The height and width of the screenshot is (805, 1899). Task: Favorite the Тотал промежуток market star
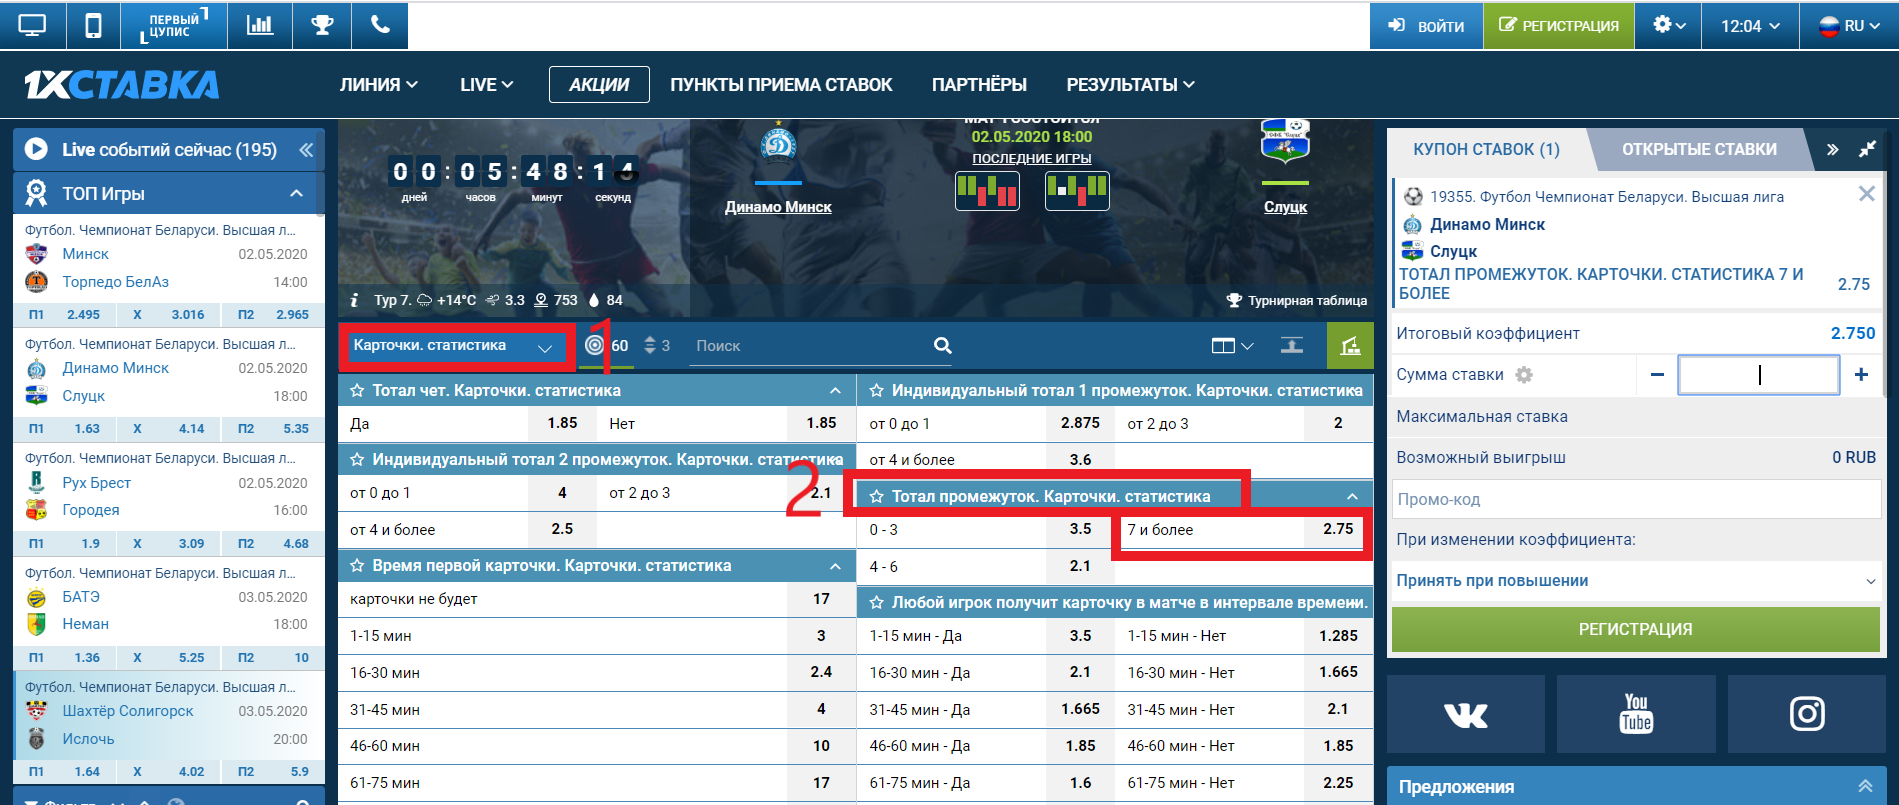pyautogui.click(x=876, y=496)
